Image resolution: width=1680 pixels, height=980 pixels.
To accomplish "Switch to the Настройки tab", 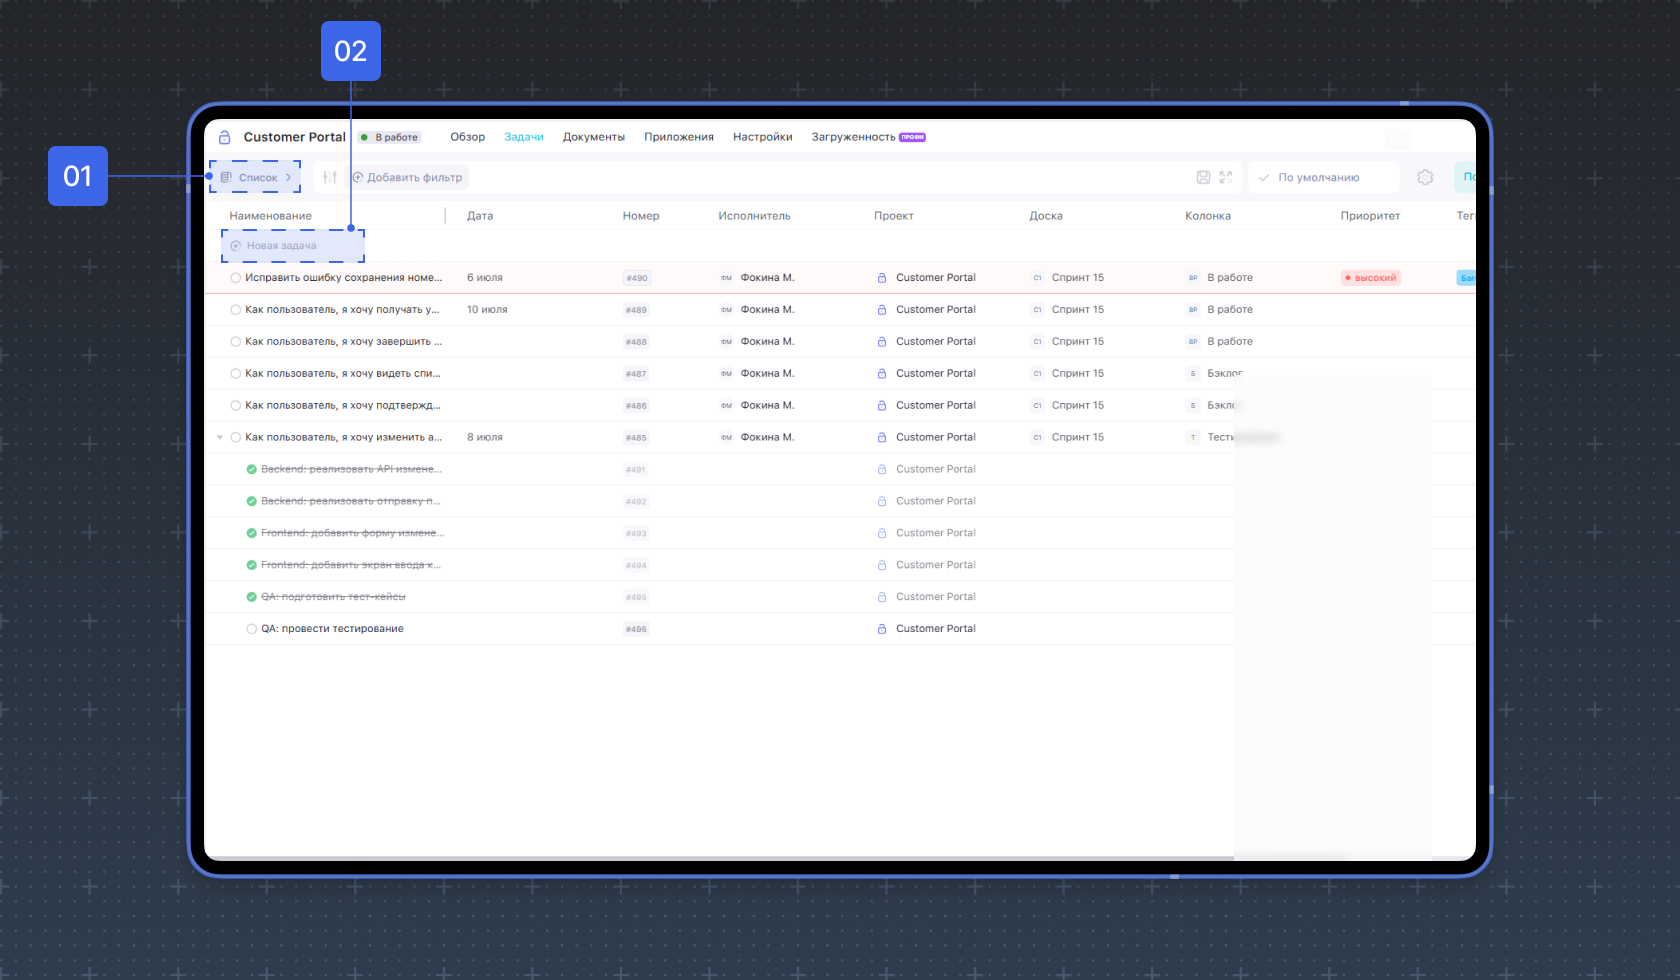I will coord(763,137).
